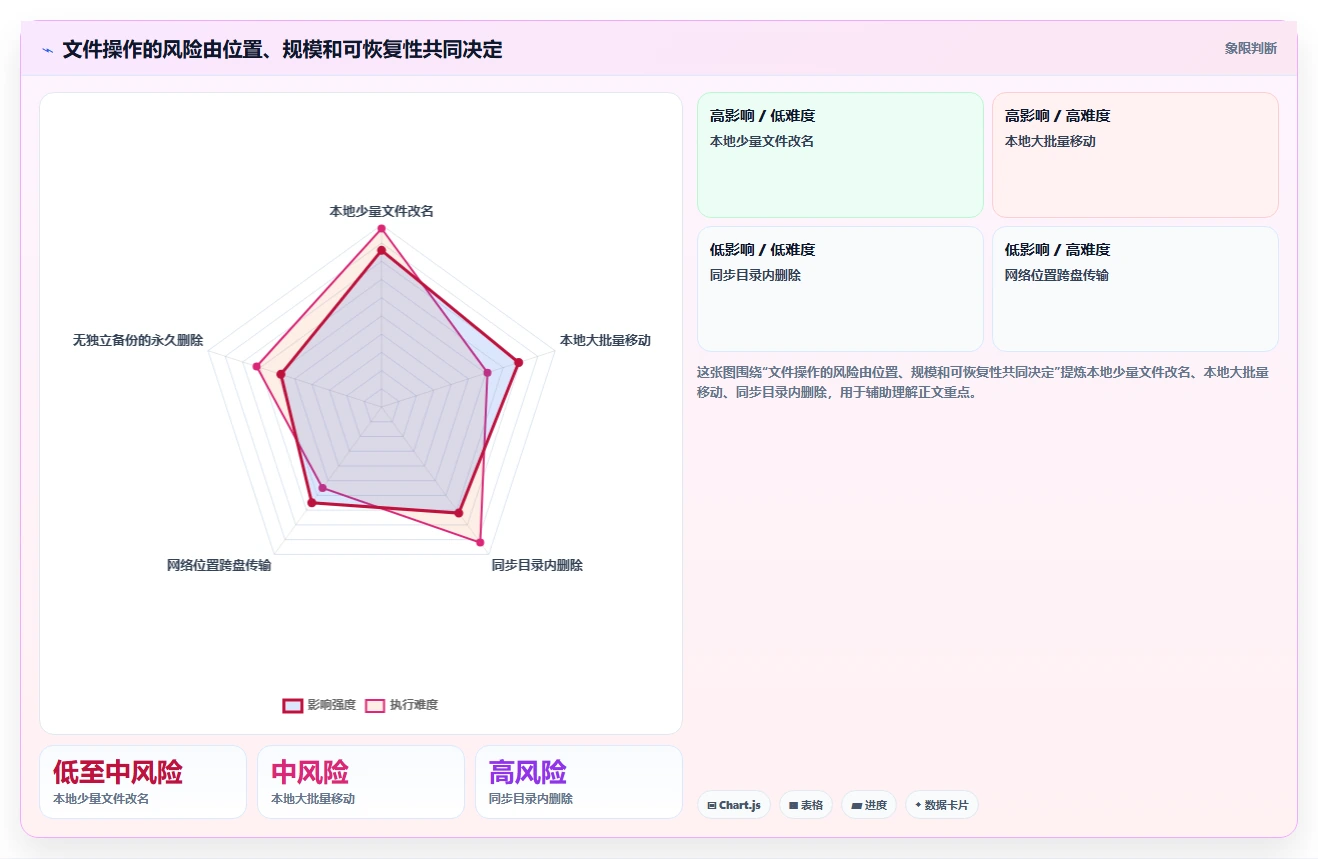This screenshot has width=1318, height=859.
Task: Click the 低至中风险 stat card
Action: click(143, 782)
